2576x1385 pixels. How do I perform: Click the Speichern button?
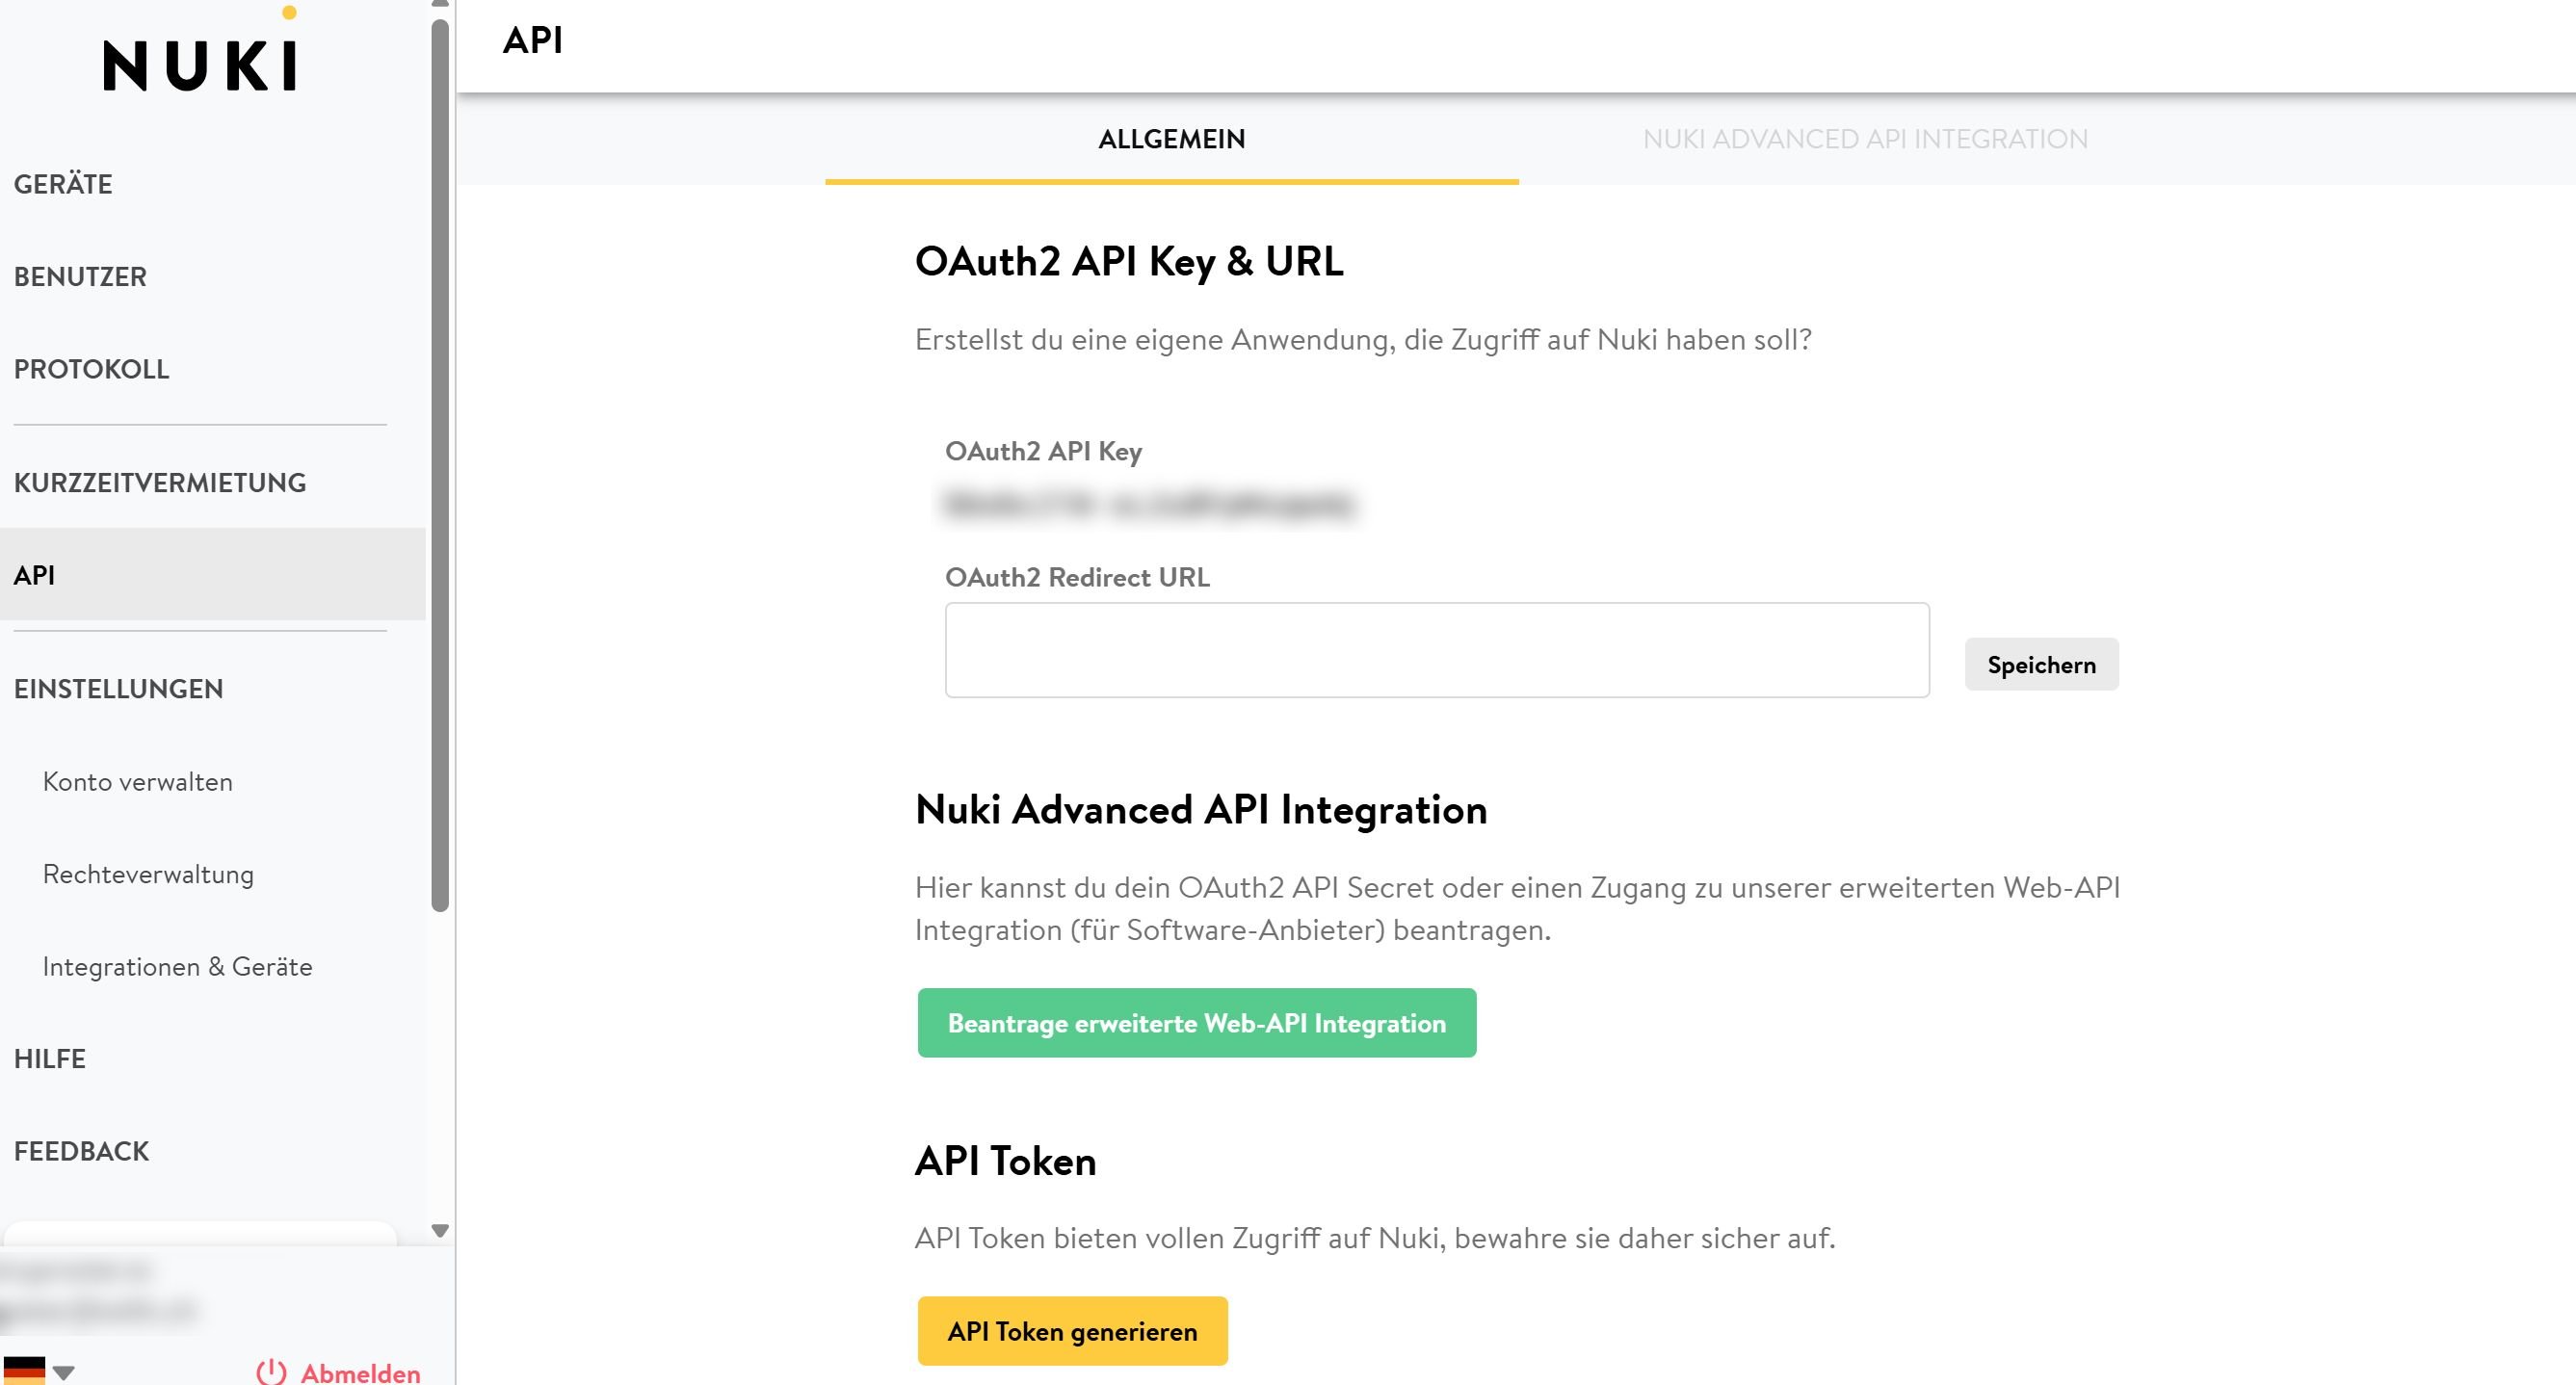2041,663
